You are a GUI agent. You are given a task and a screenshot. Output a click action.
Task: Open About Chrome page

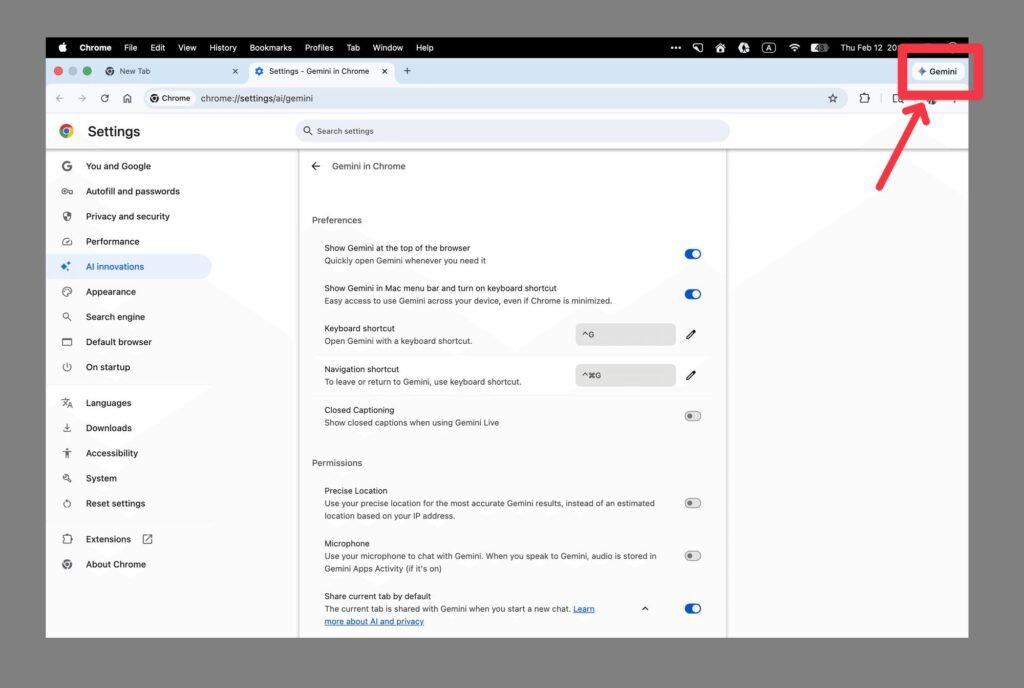129,565
